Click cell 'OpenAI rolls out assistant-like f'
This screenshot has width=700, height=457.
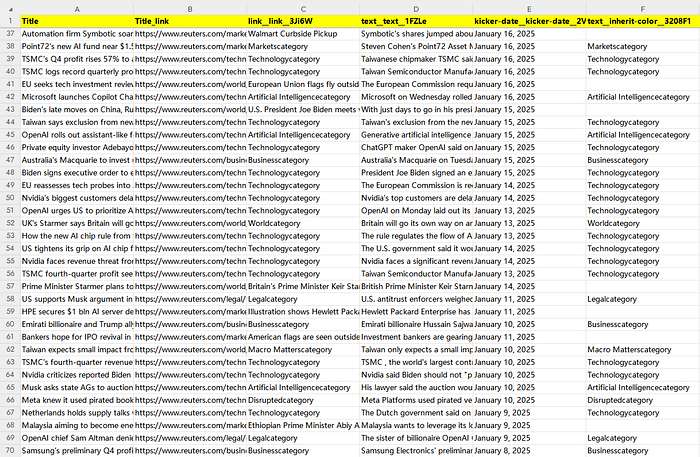pos(77,135)
